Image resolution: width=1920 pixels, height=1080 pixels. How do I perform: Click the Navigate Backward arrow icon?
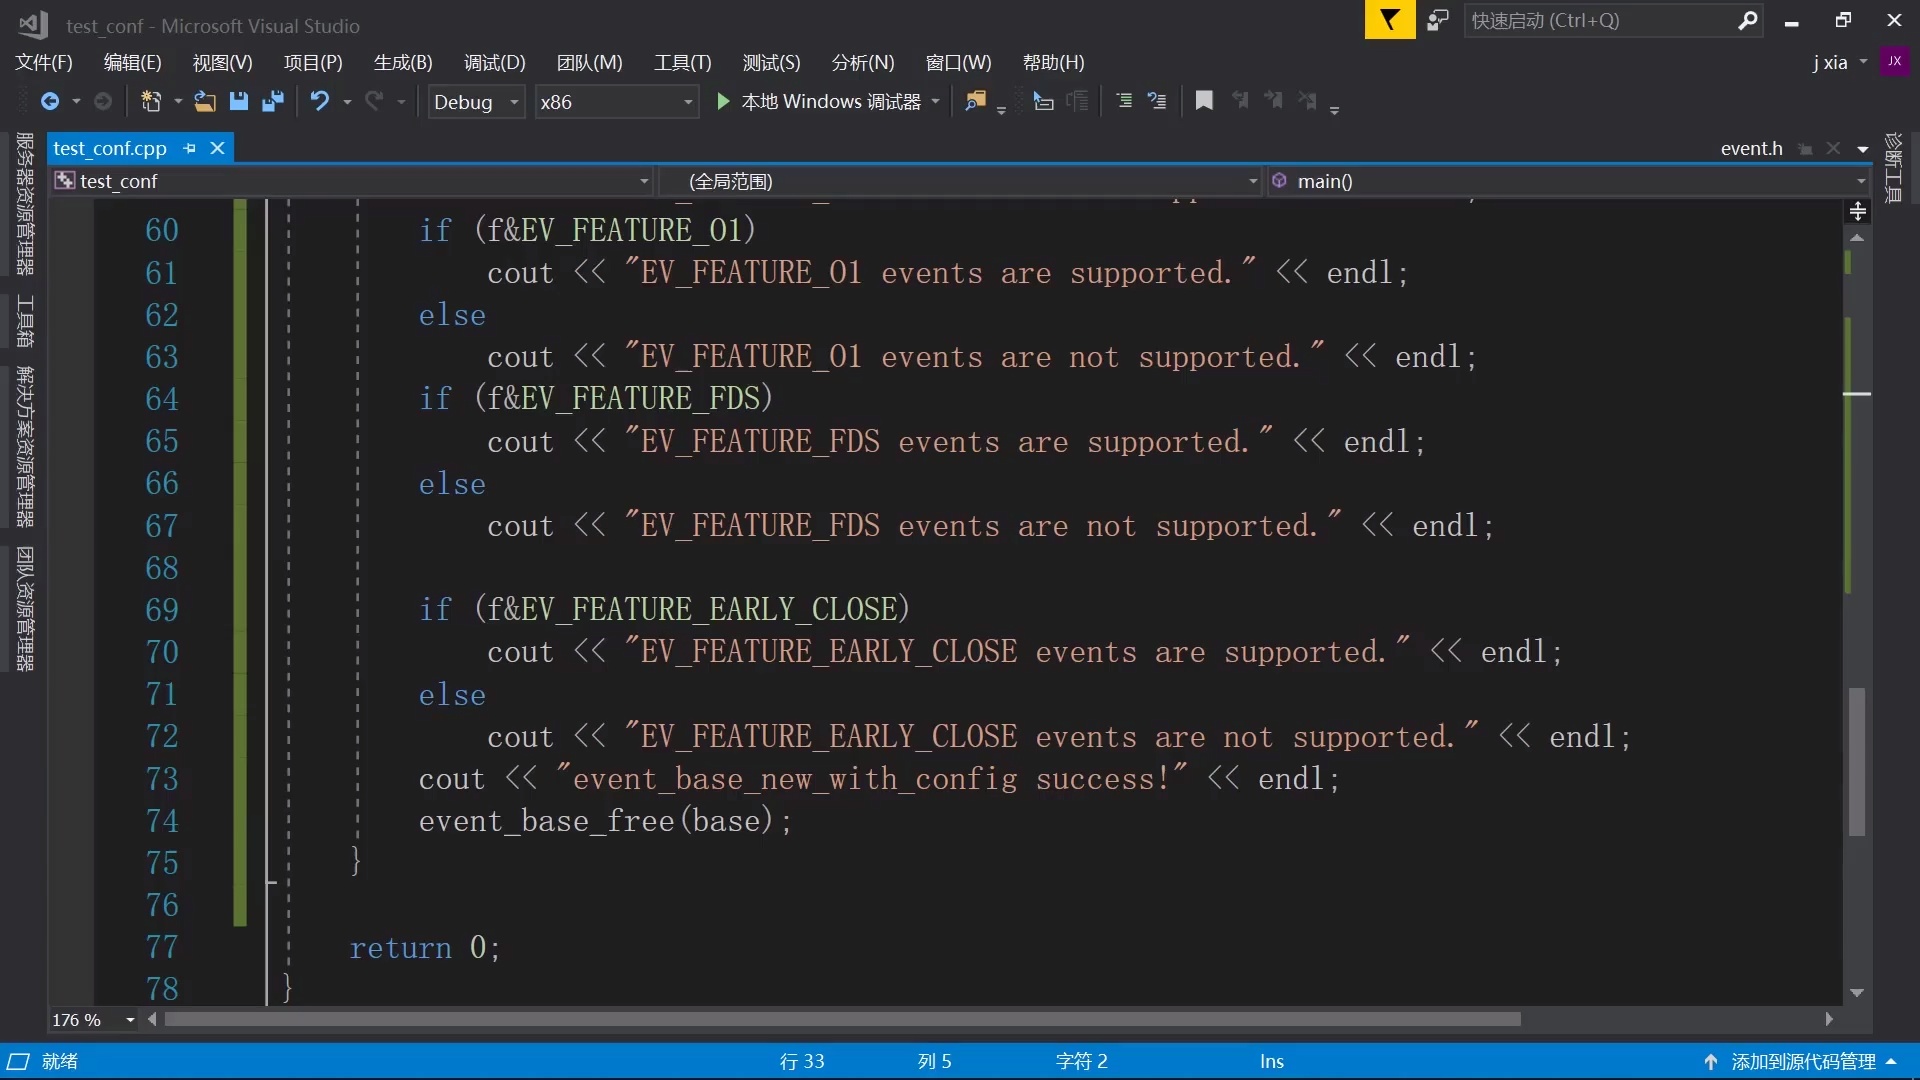49,101
